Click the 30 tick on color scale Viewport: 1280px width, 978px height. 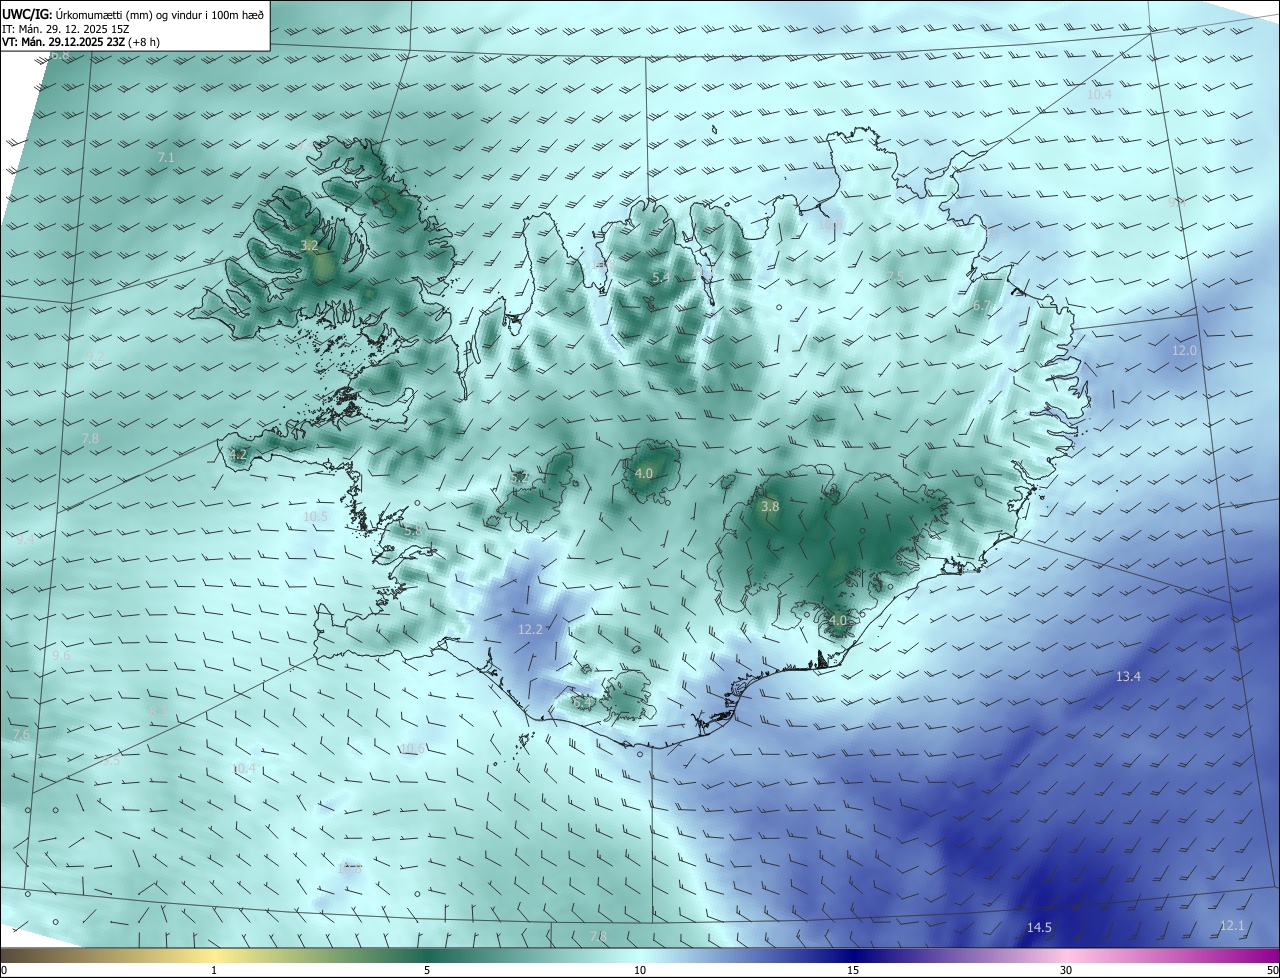coord(1066,970)
